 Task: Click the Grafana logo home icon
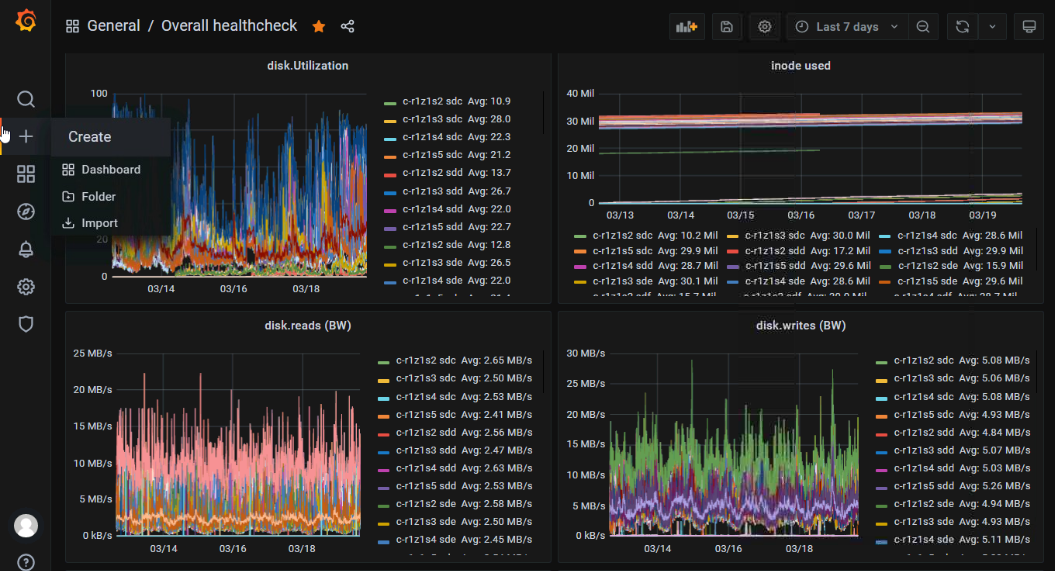pyautogui.click(x=26, y=22)
